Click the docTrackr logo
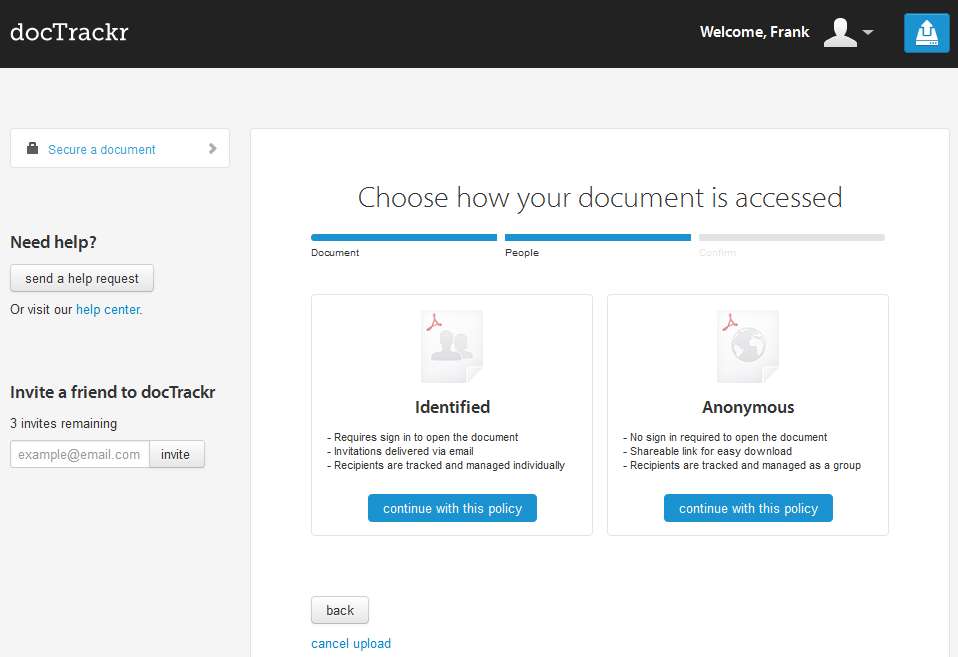 69,32
